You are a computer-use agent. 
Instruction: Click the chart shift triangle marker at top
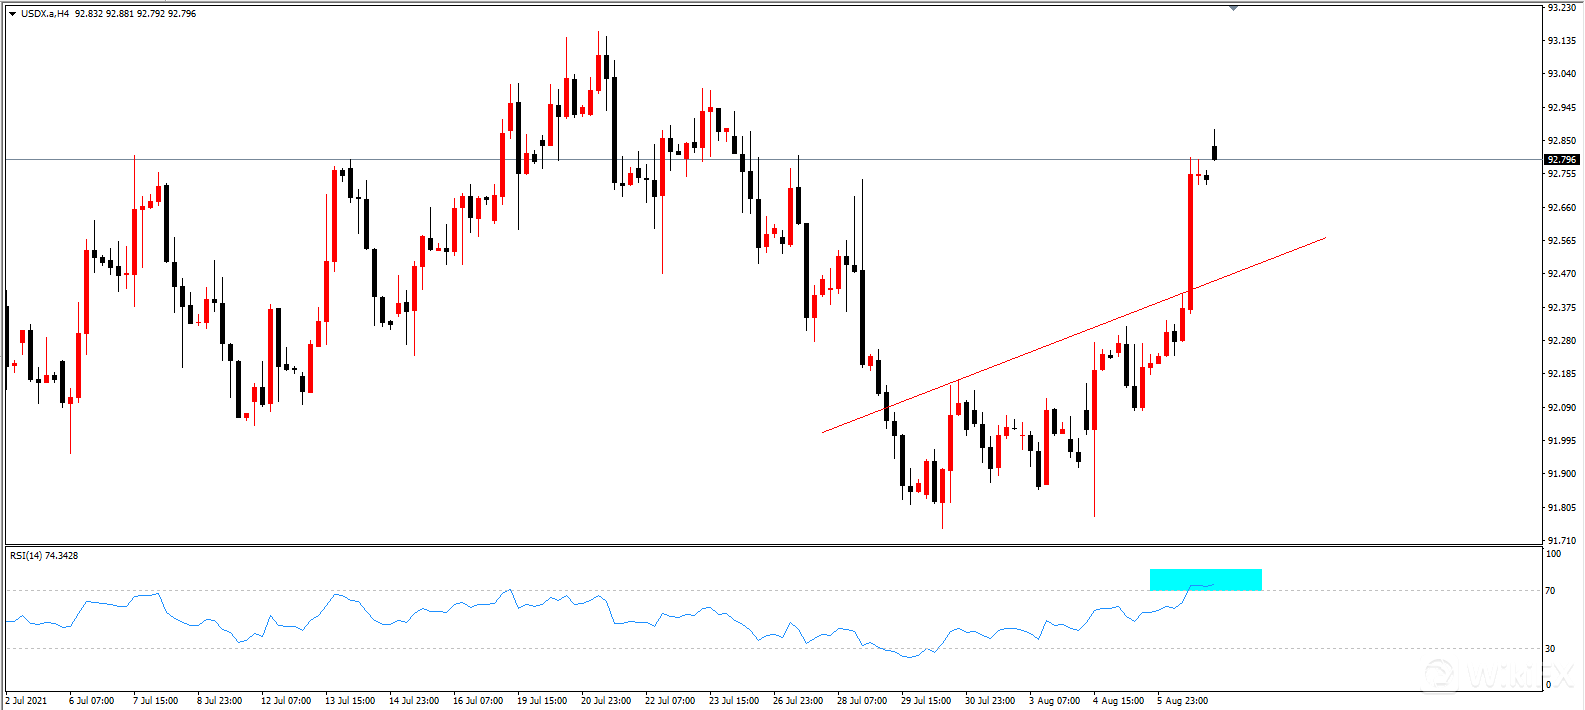point(1233,8)
